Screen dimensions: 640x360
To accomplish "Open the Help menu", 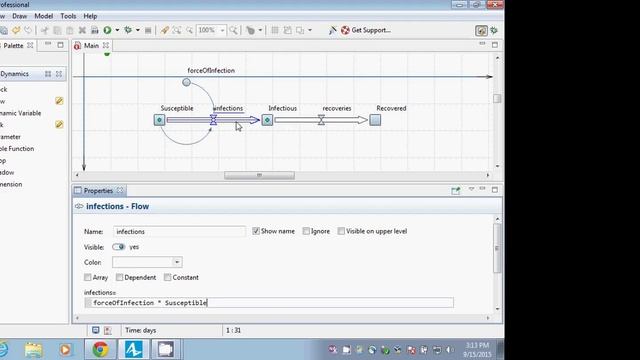I will (90, 16).
